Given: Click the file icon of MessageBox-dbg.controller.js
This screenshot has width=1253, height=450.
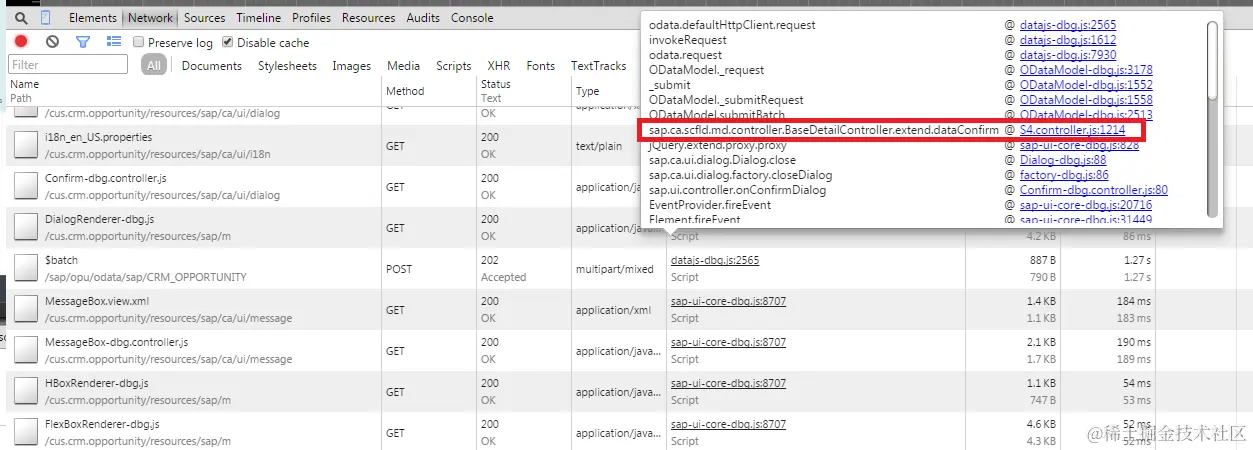Looking at the screenshot, I should [24, 351].
